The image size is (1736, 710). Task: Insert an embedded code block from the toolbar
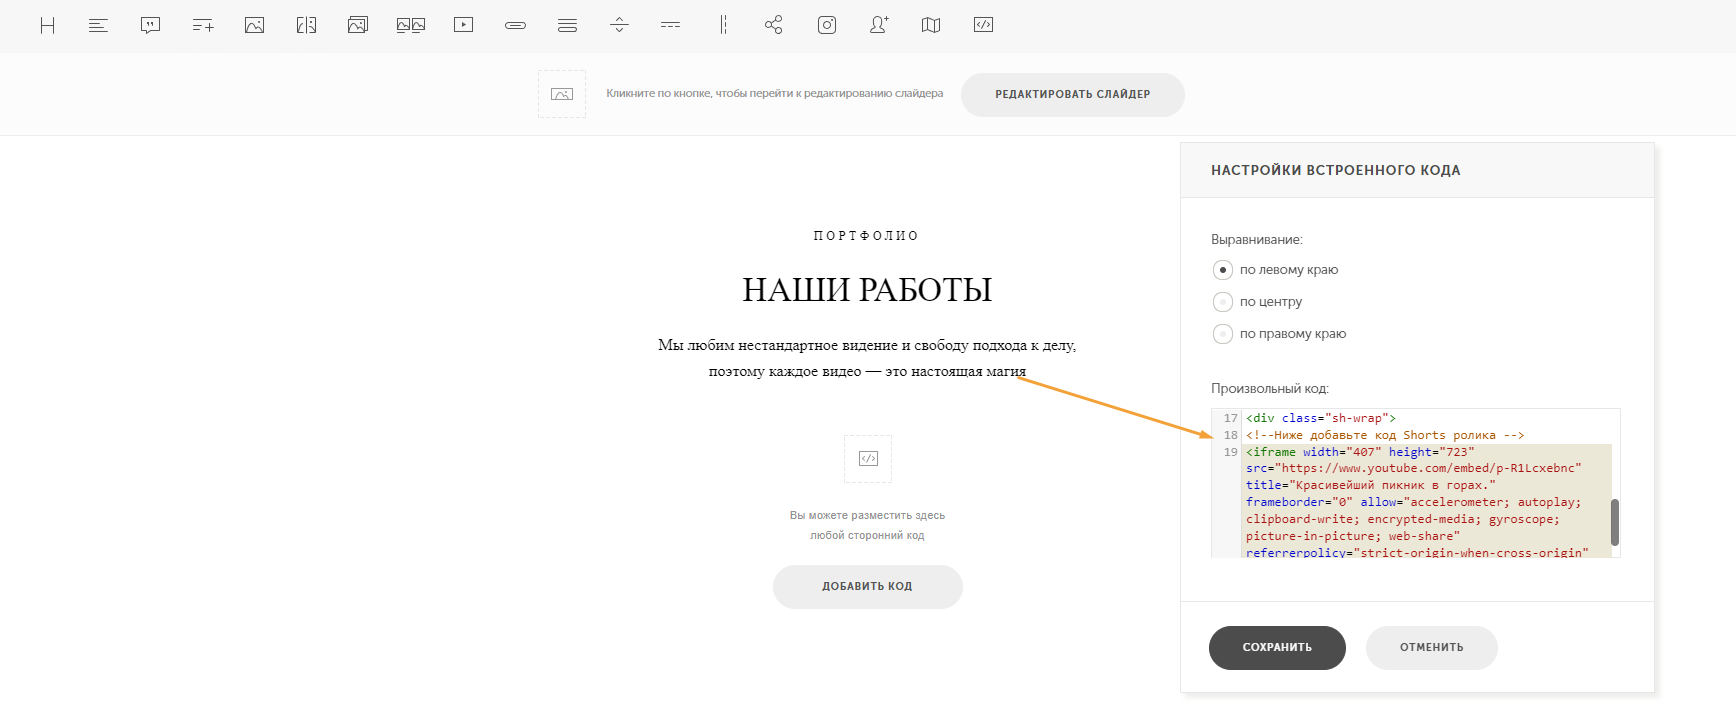click(983, 25)
